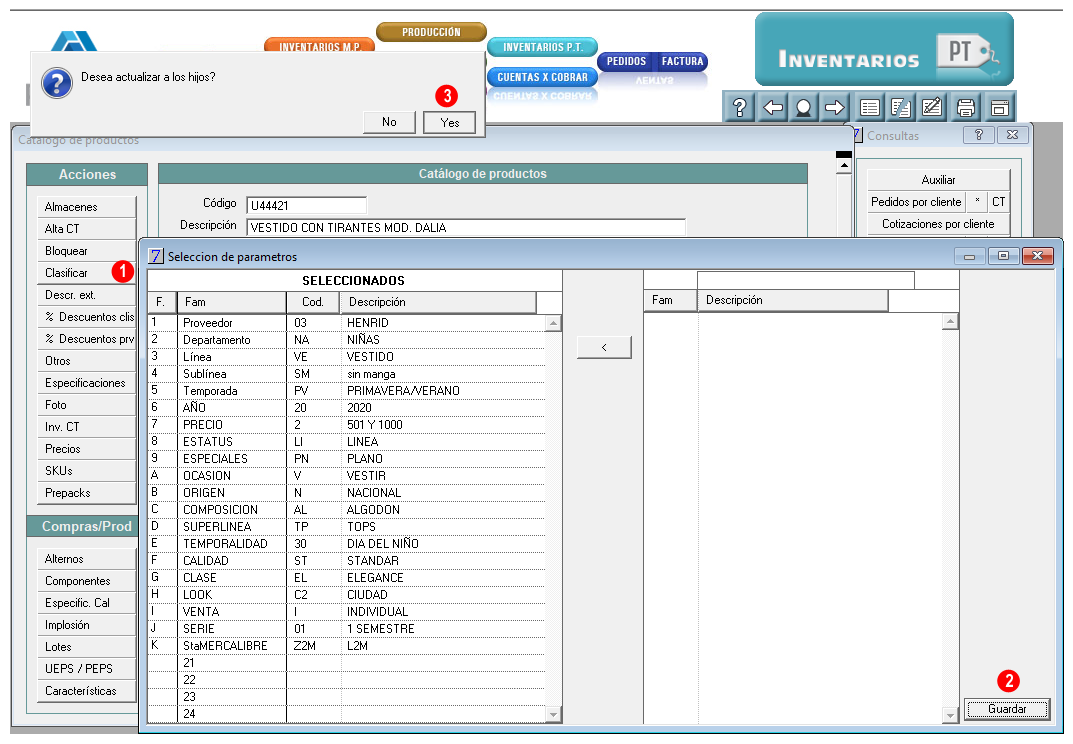Select the TEMPORALIDAD DIA DEL NIÑO row
This screenshot has height=744, width=1073.
(346, 543)
